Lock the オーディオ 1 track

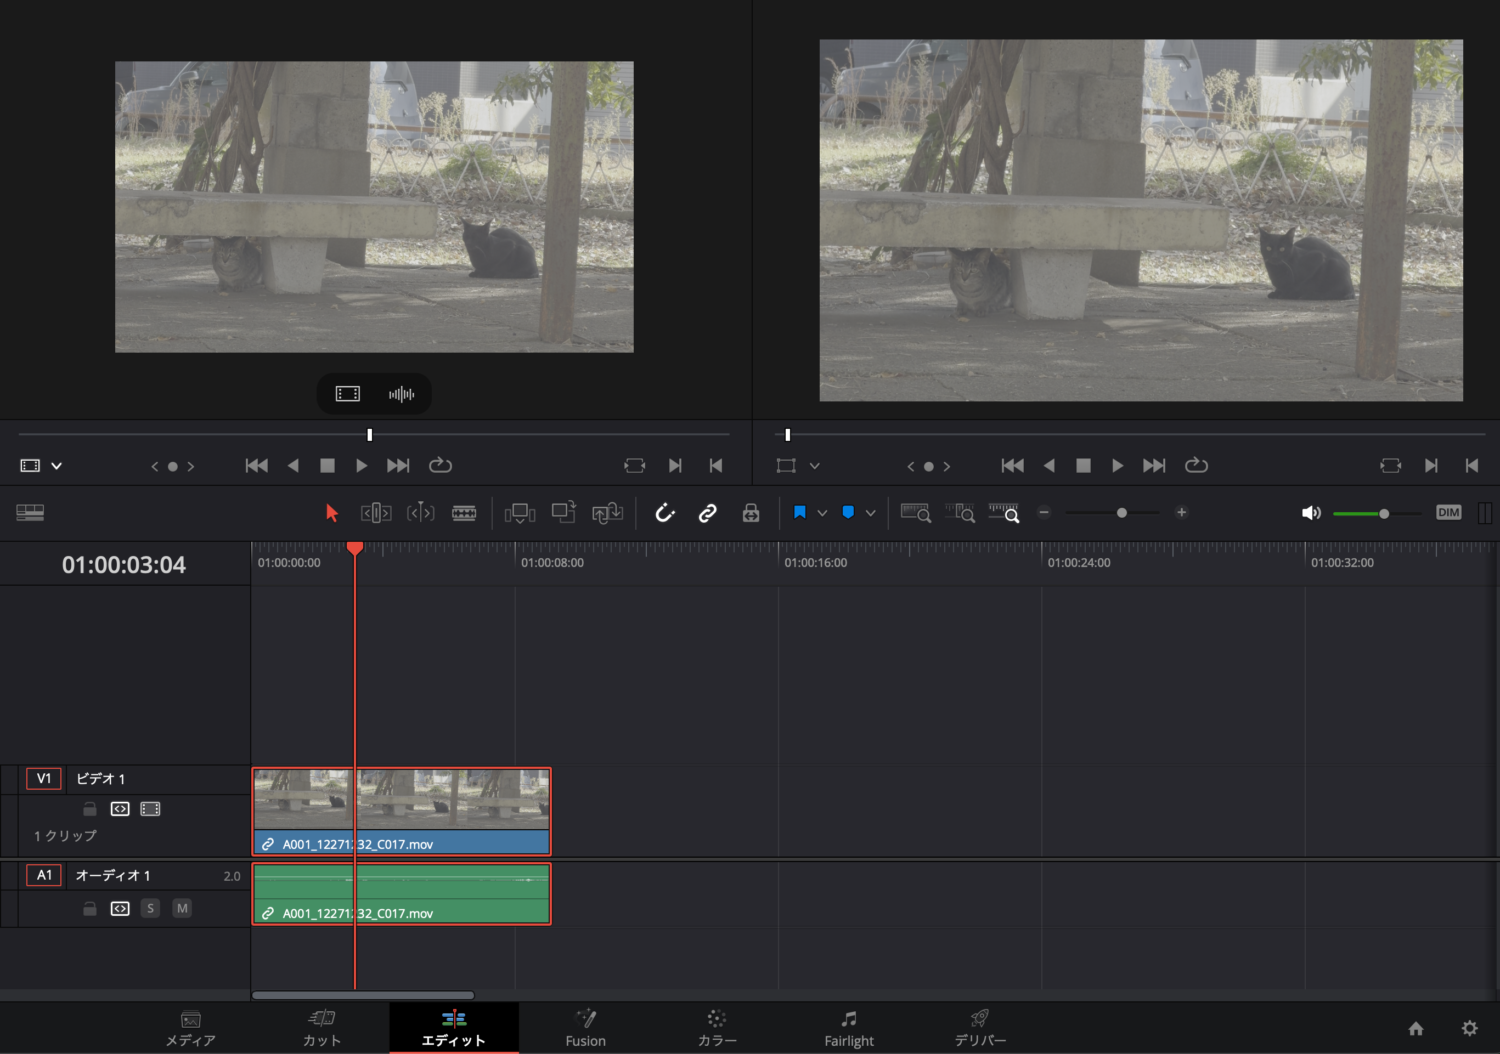tap(90, 909)
